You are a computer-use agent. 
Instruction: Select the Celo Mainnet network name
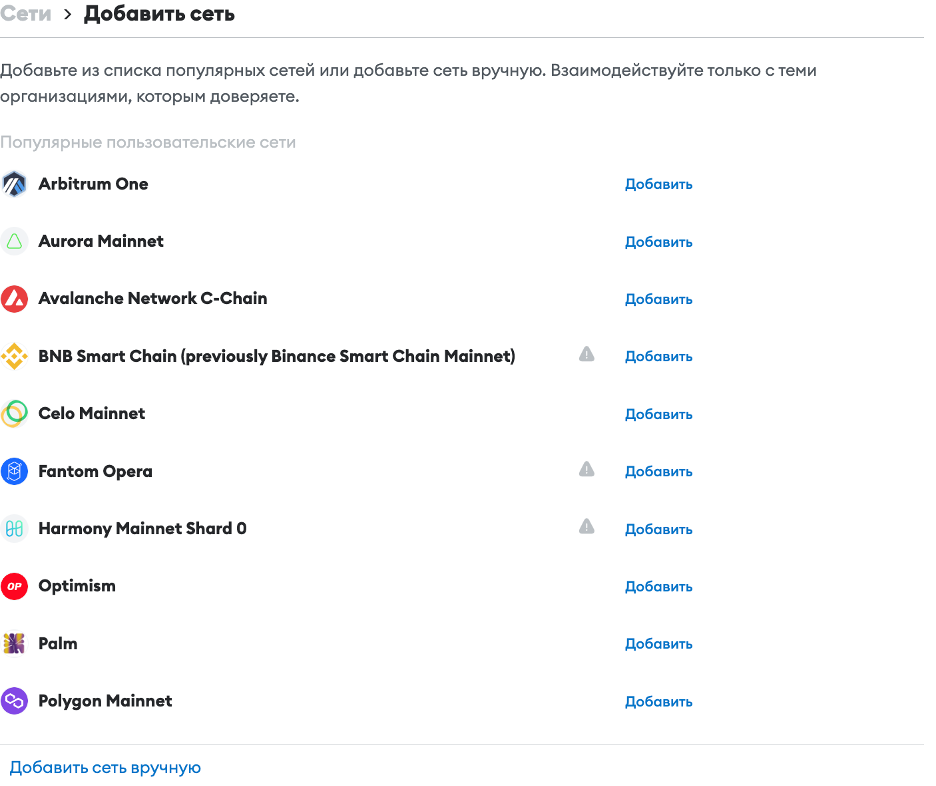pos(92,413)
